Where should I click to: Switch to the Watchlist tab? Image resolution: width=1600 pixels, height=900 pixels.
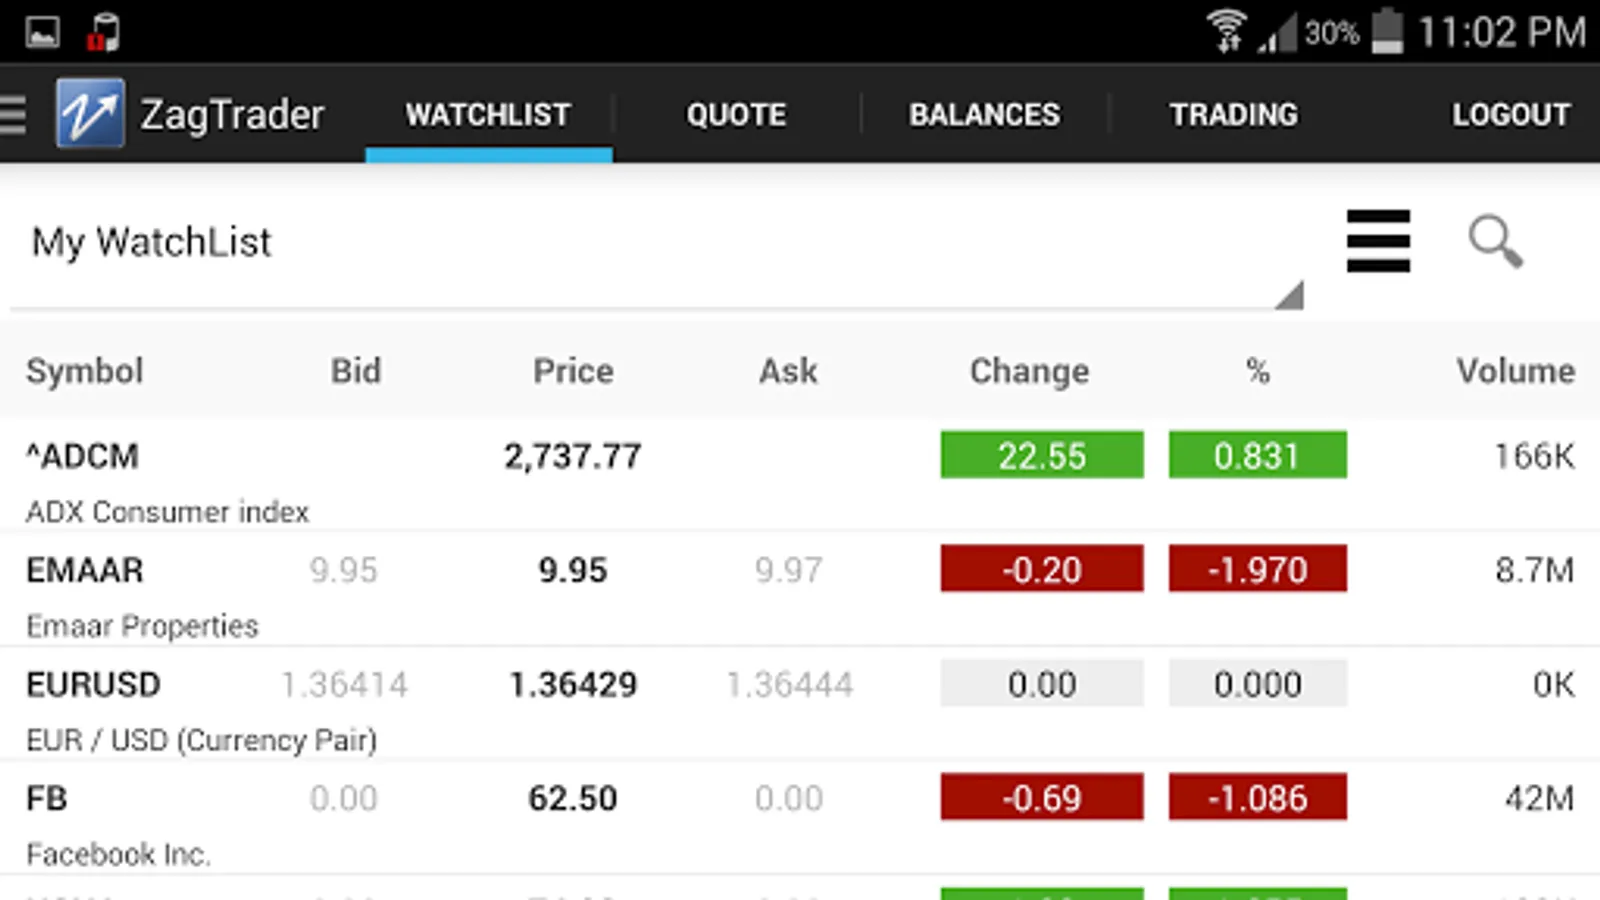click(x=488, y=115)
